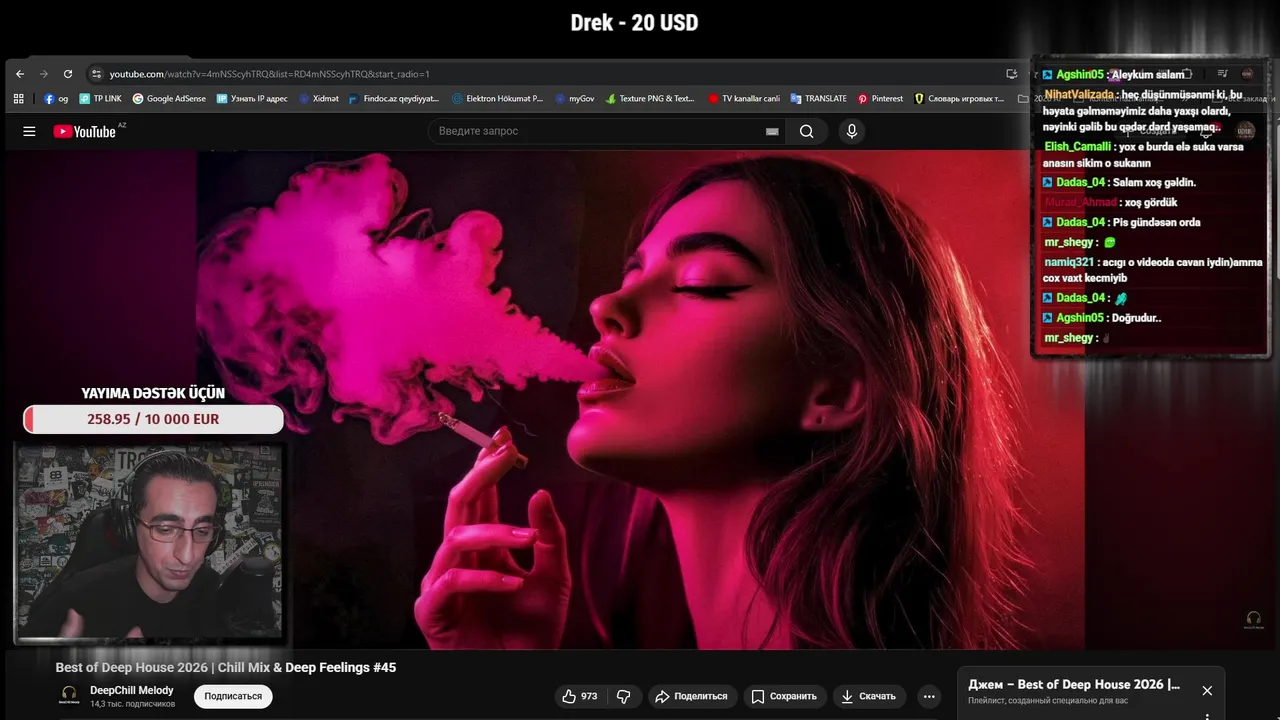
Task: Open the TV kanallar canli bookmark
Action: coord(744,99)
